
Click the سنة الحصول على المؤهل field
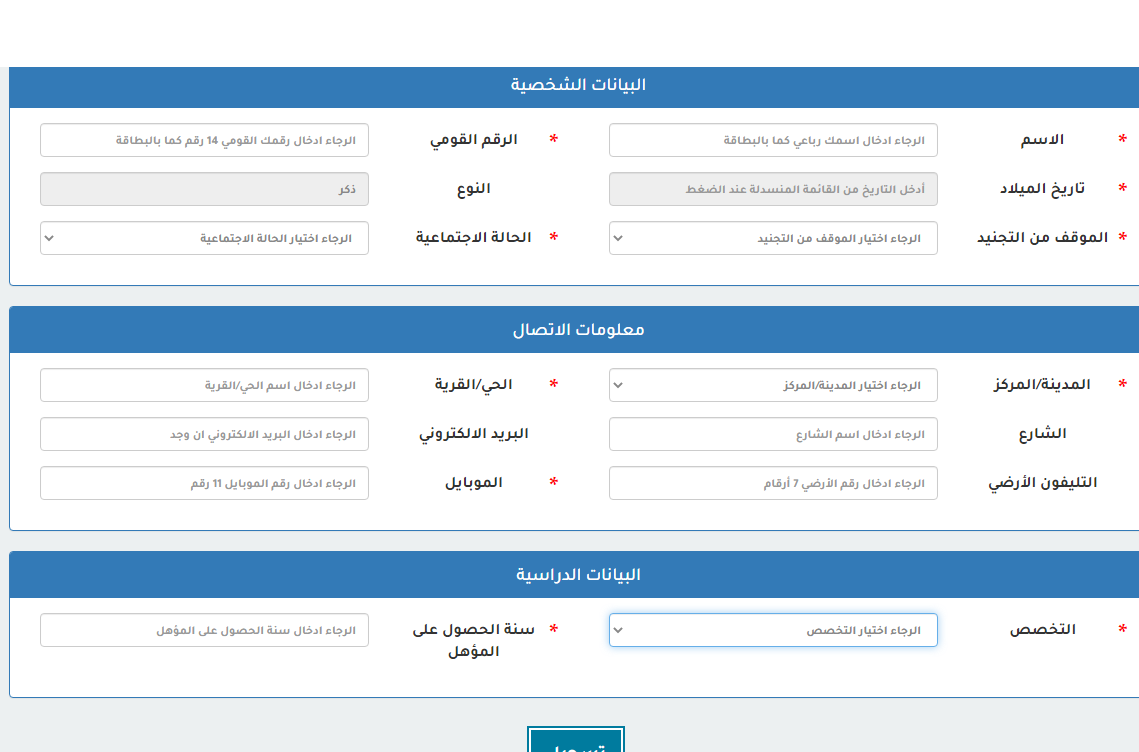click(x=204, y=630)
